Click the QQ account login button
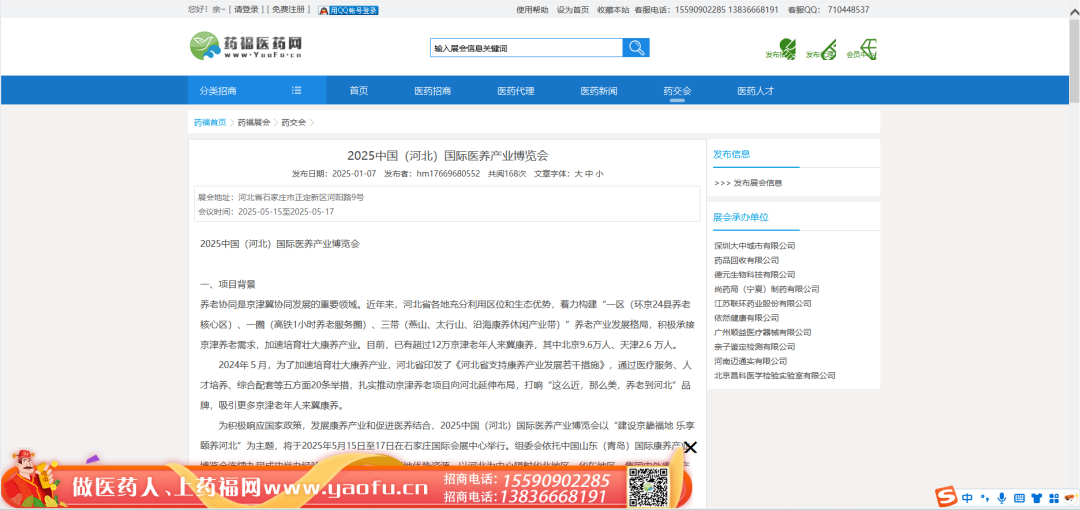The image size is (1080, 510). click(x=348, y=10)
